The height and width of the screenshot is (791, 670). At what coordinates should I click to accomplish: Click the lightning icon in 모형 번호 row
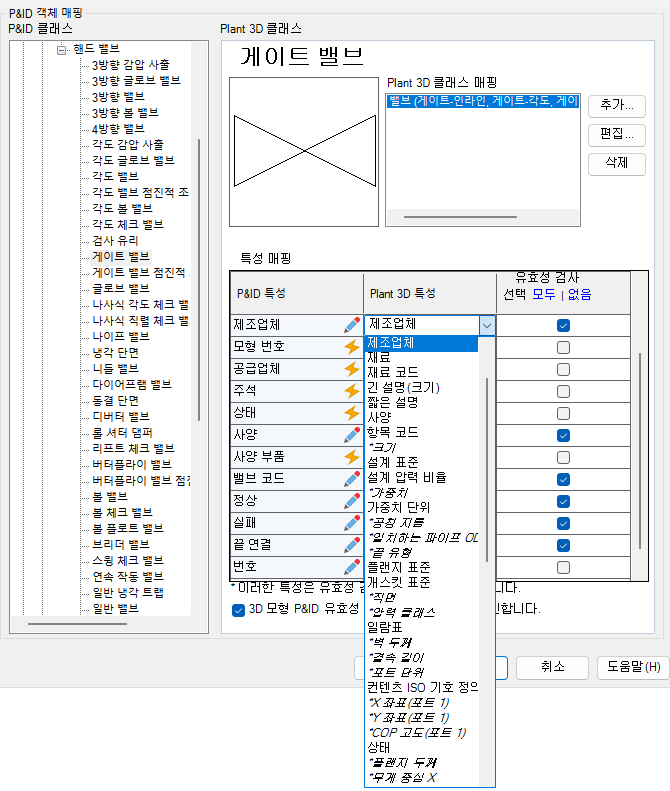[x=352, y=347]
